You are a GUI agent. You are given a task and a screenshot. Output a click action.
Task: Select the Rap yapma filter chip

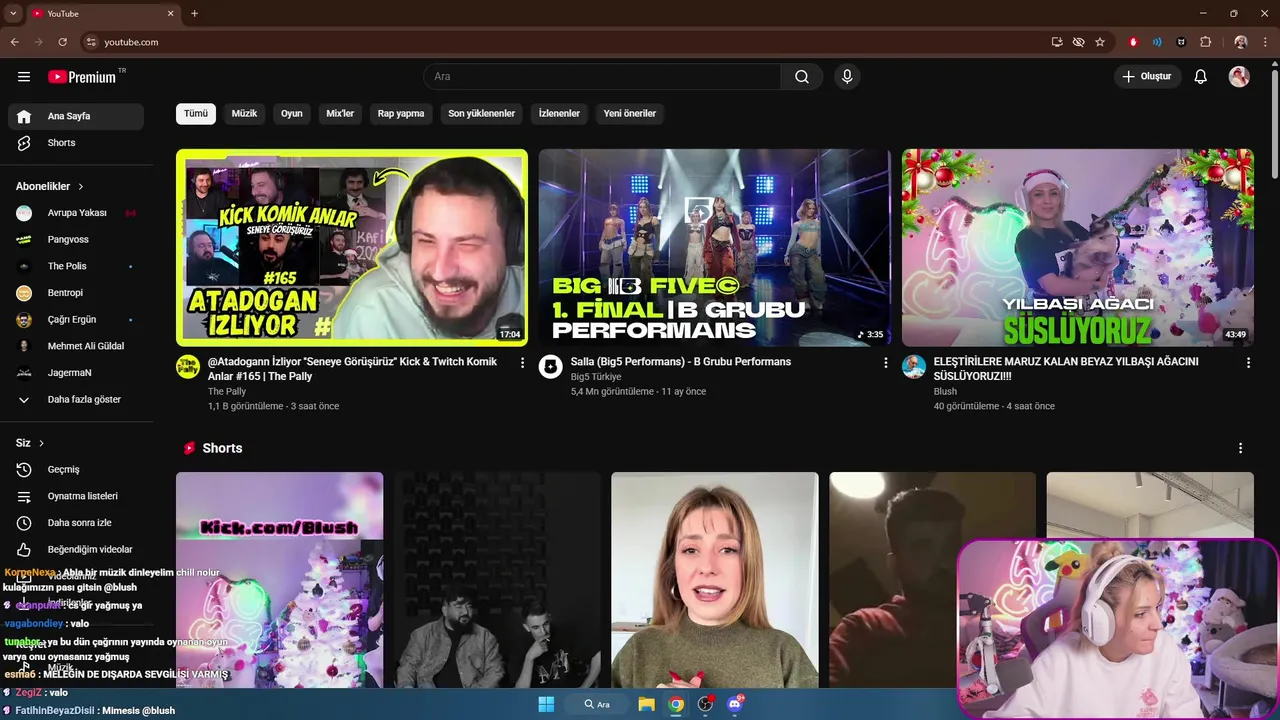point(401,113)
